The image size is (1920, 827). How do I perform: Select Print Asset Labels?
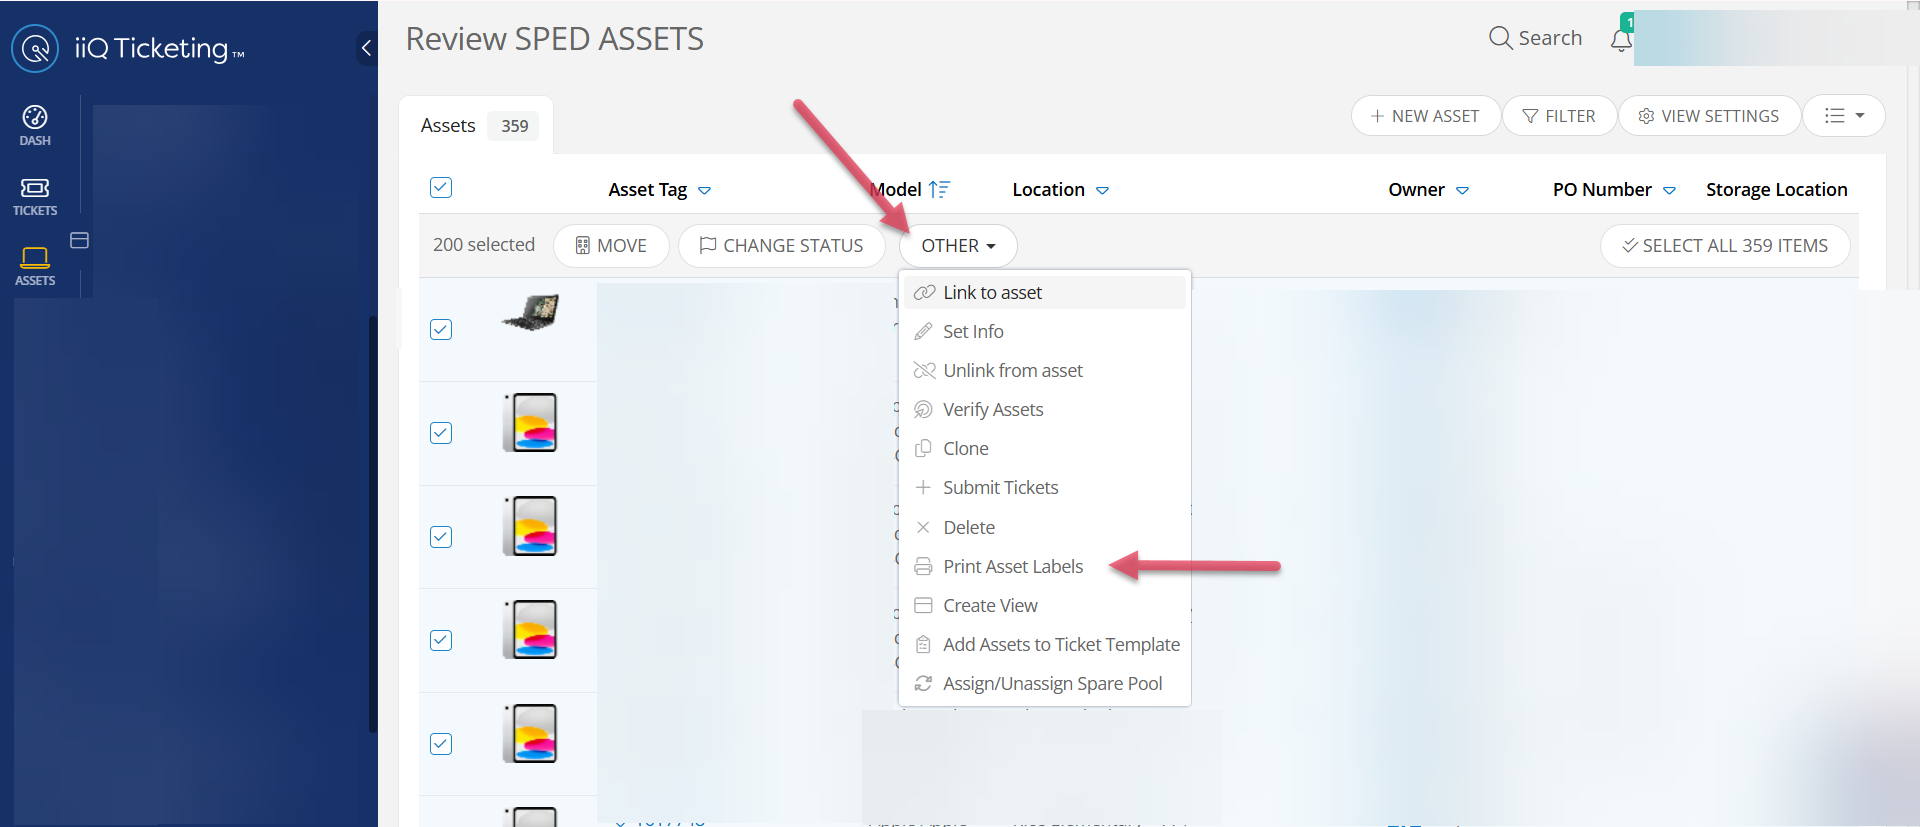click(1045, 566)
